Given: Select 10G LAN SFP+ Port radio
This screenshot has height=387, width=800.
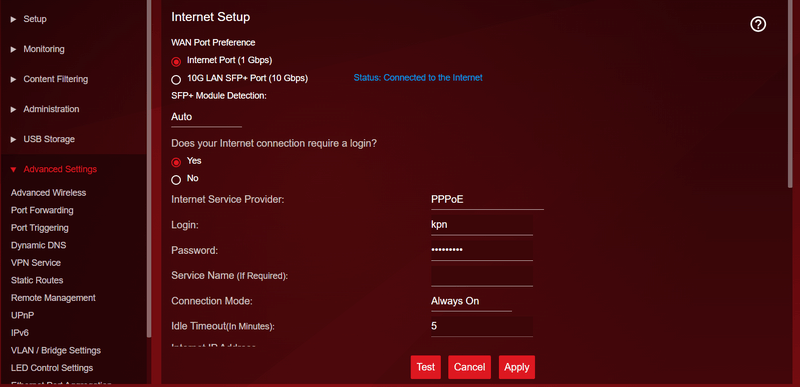Looking at the screenshot, I should pyautogui.click(x=176, y=80).
